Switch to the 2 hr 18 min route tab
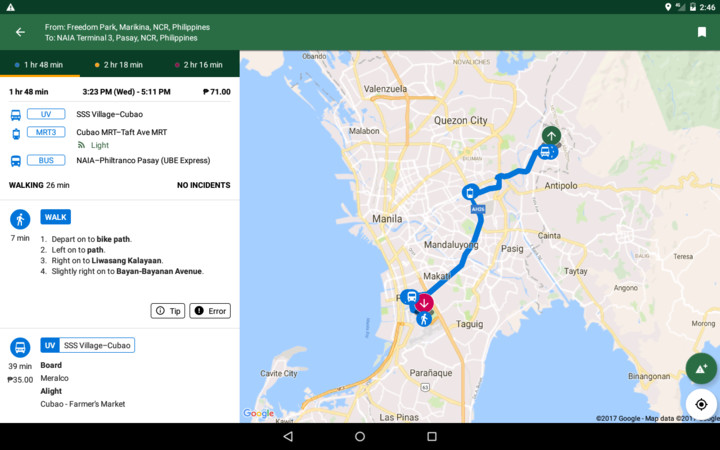The image size is (720, 450). point(119,65)
